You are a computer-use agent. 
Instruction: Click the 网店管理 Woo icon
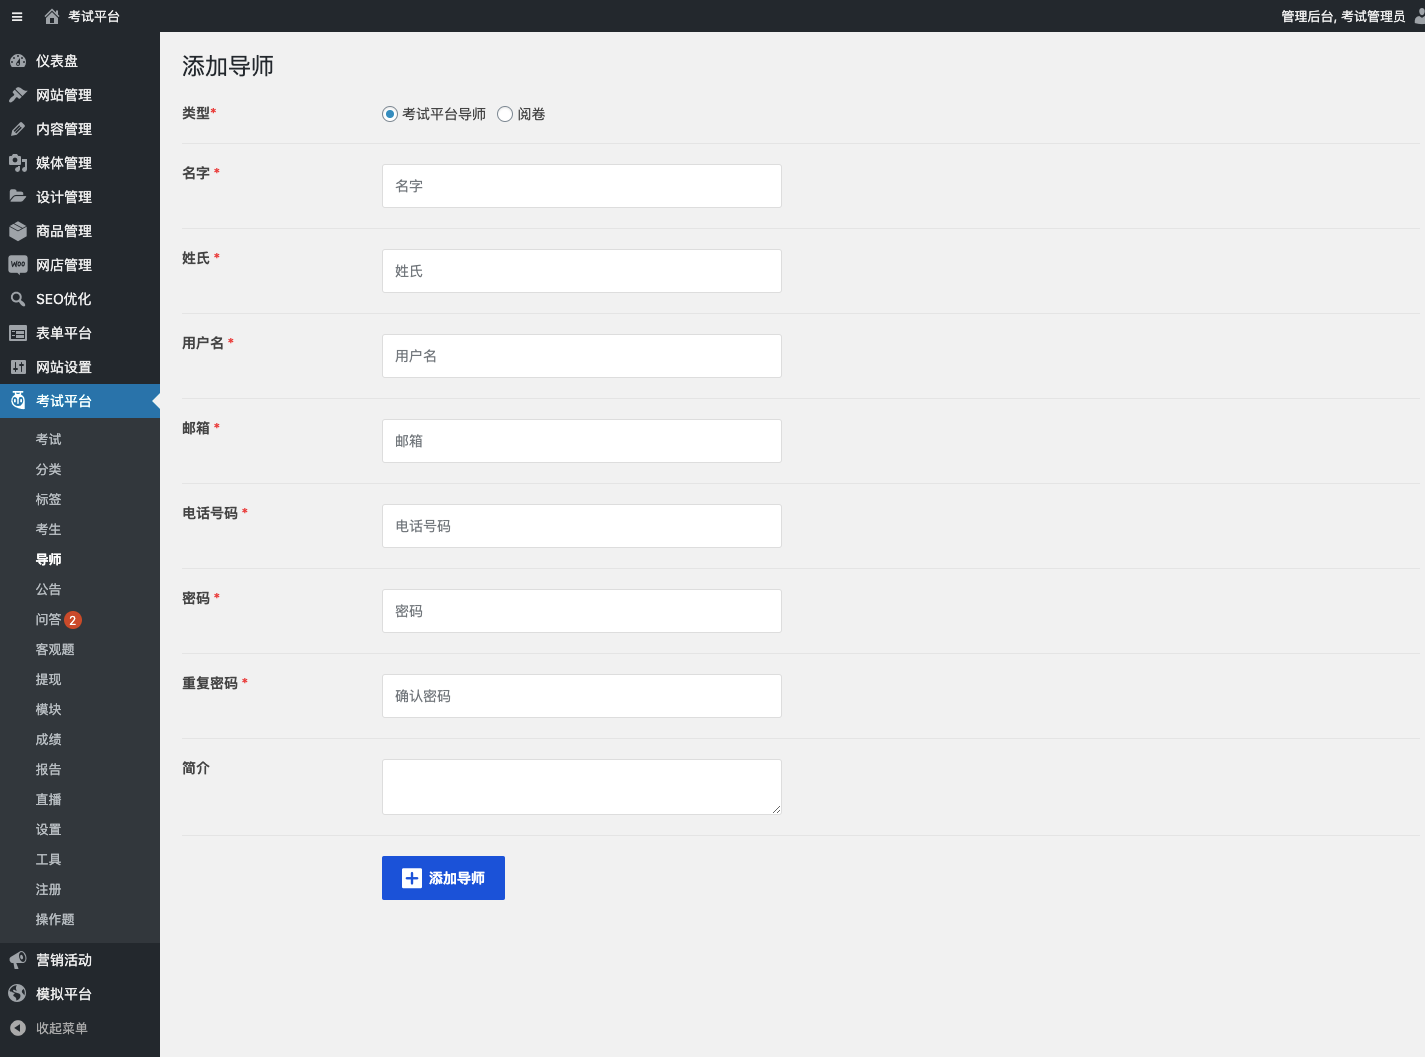pos(18,265)
